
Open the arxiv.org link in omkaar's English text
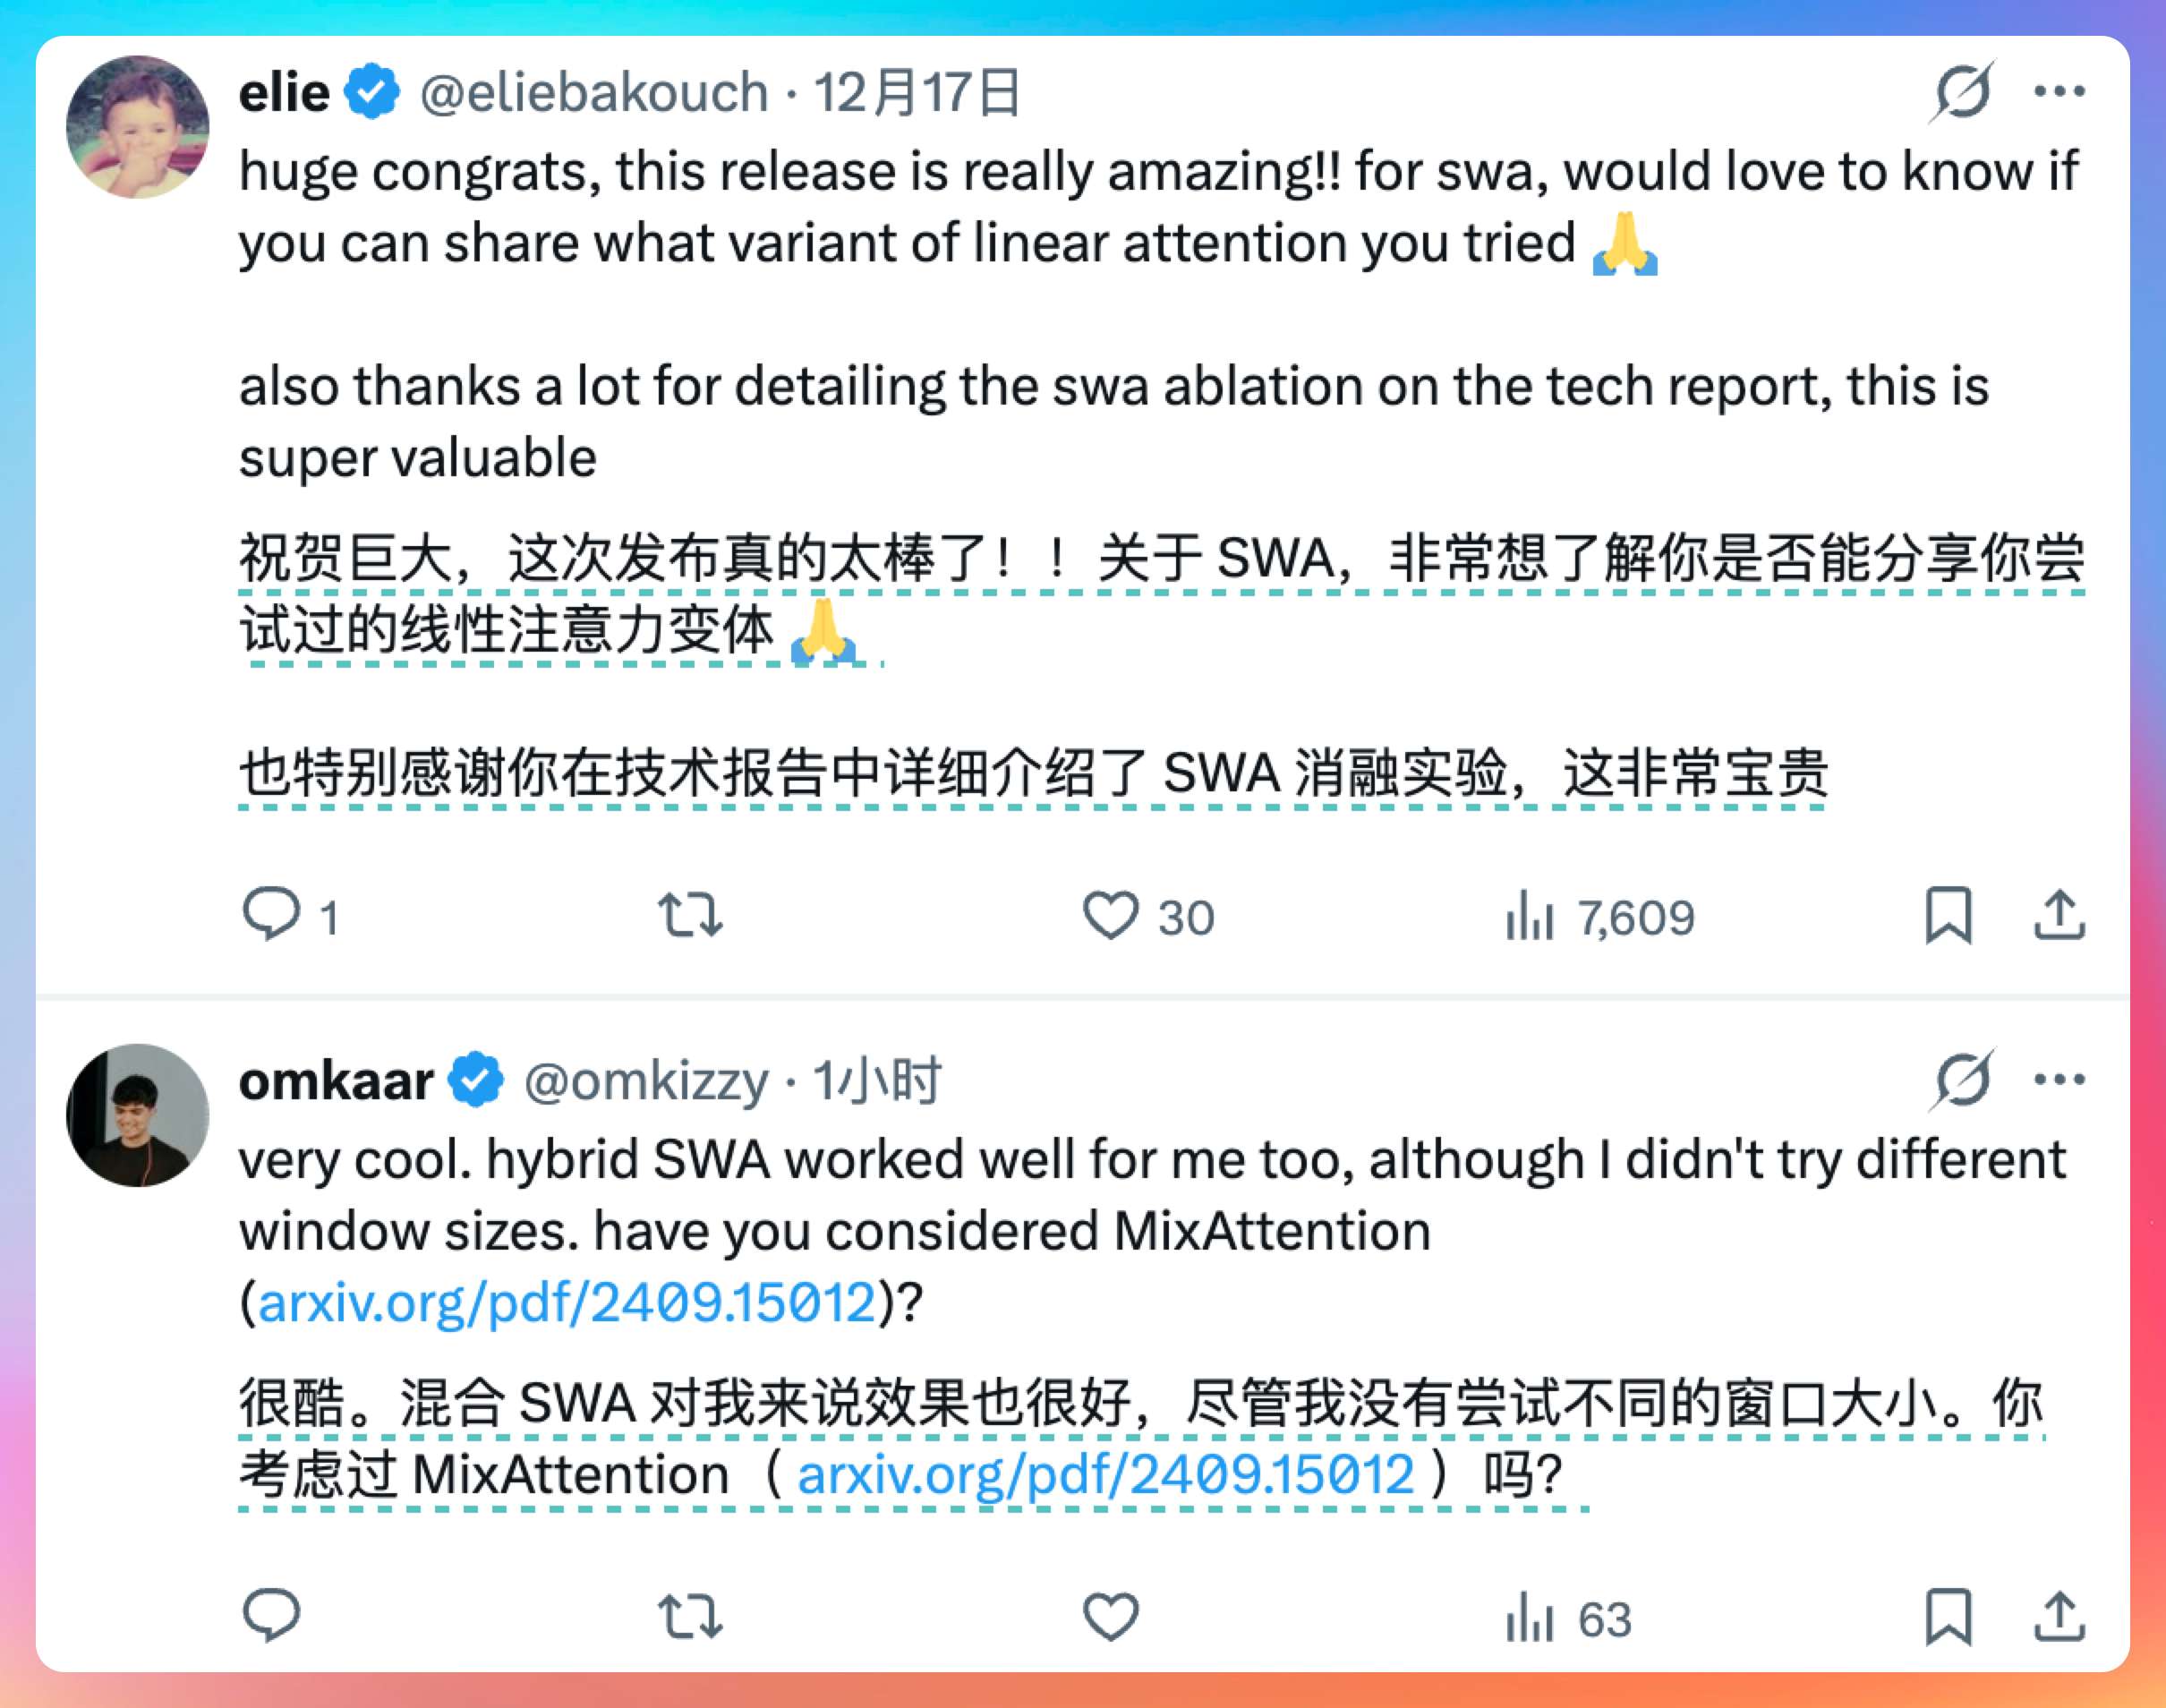(x=567, y=1302)
